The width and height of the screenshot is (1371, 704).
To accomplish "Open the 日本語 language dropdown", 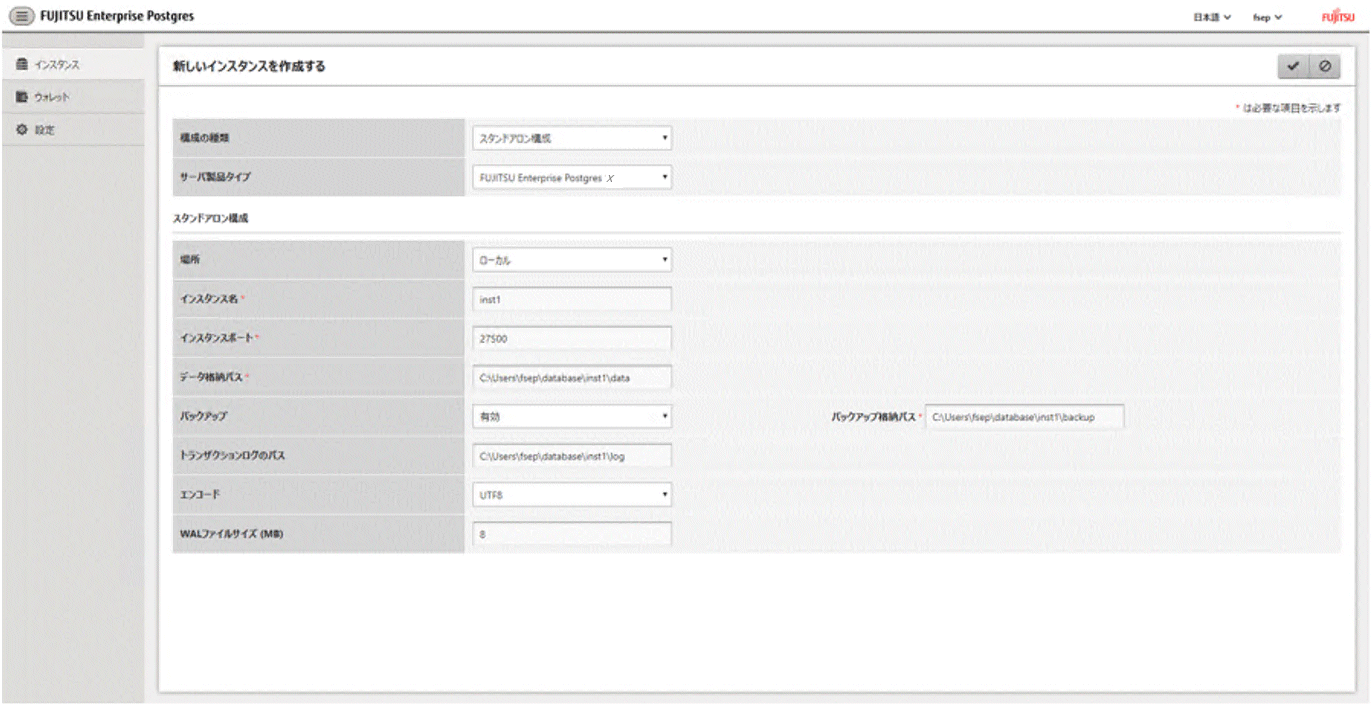I will coord(1211,17).
